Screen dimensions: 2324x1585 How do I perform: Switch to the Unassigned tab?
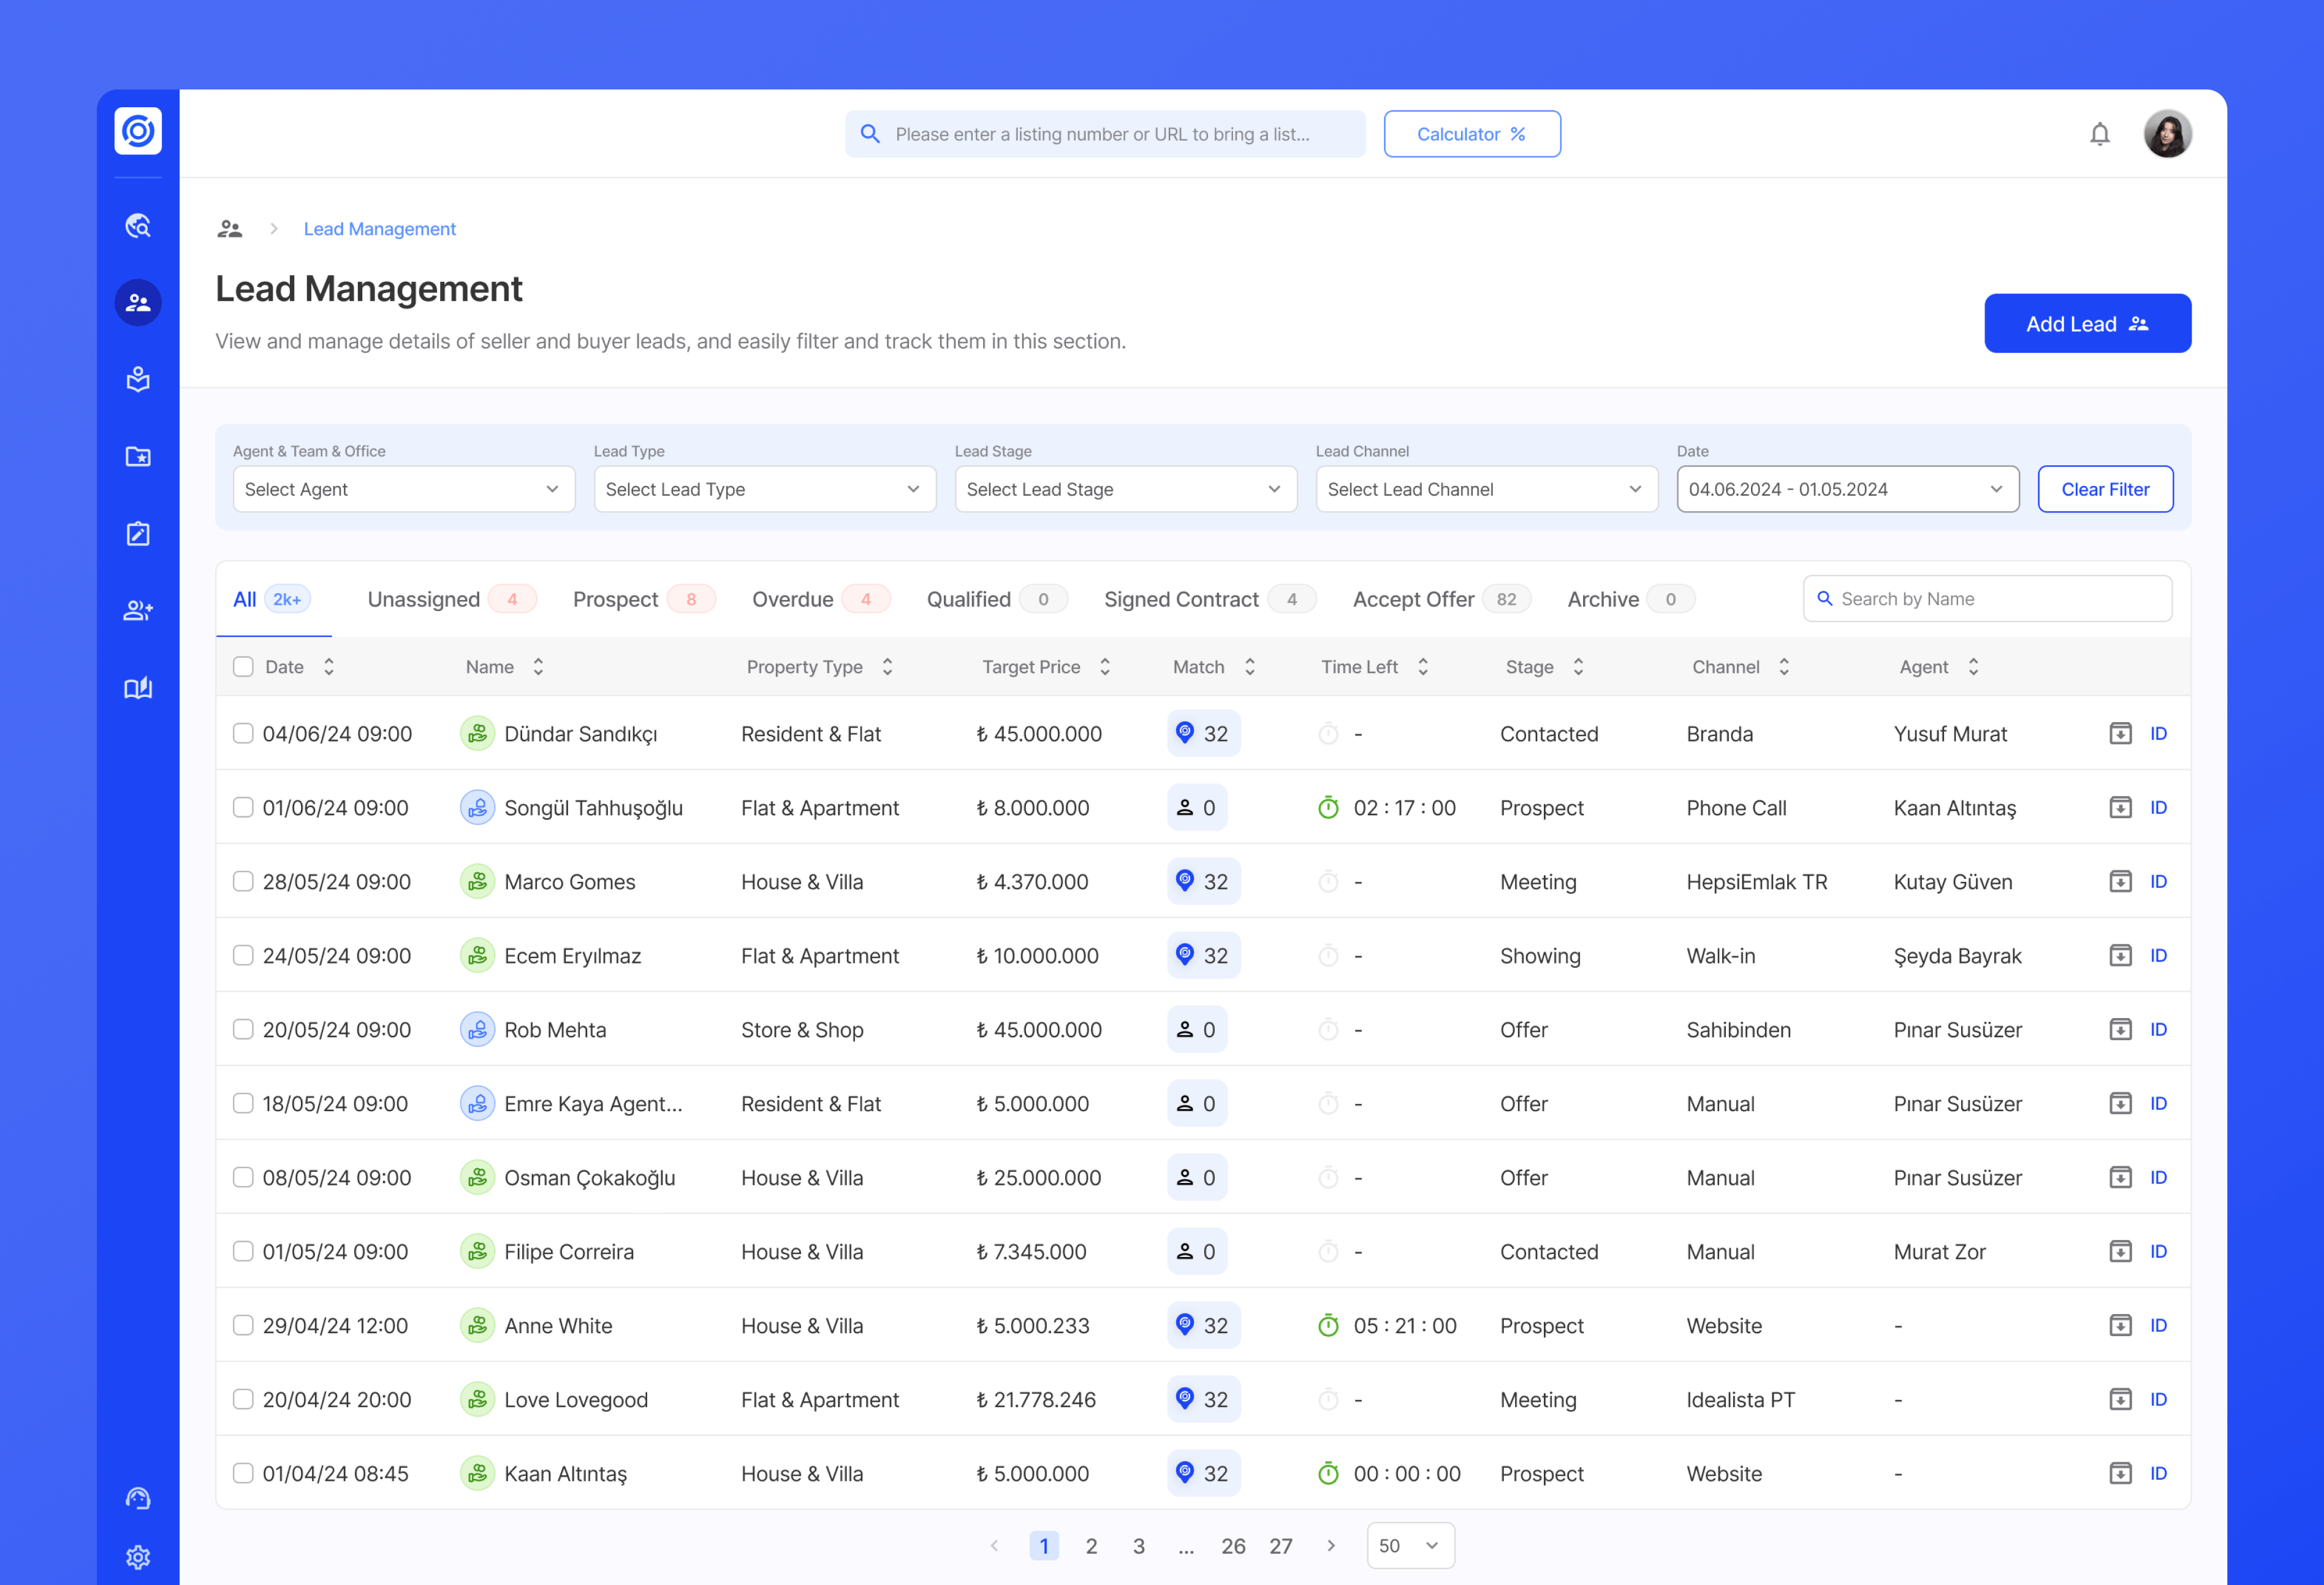point(452,599)
